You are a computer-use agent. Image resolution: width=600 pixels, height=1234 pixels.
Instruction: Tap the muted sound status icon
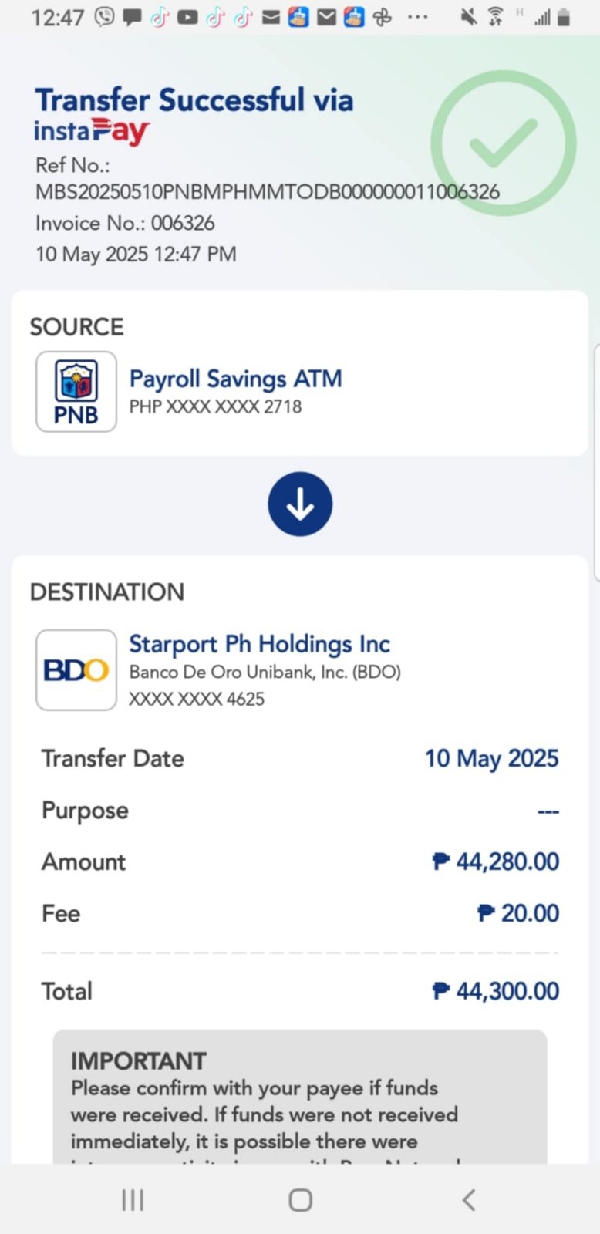pos(468,17)
